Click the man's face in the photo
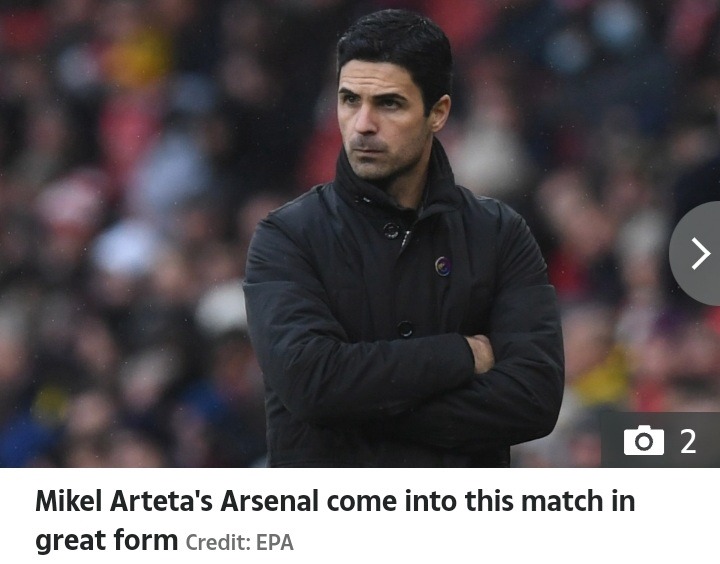Viewport: 720px width, 564px height. (381, 119)
